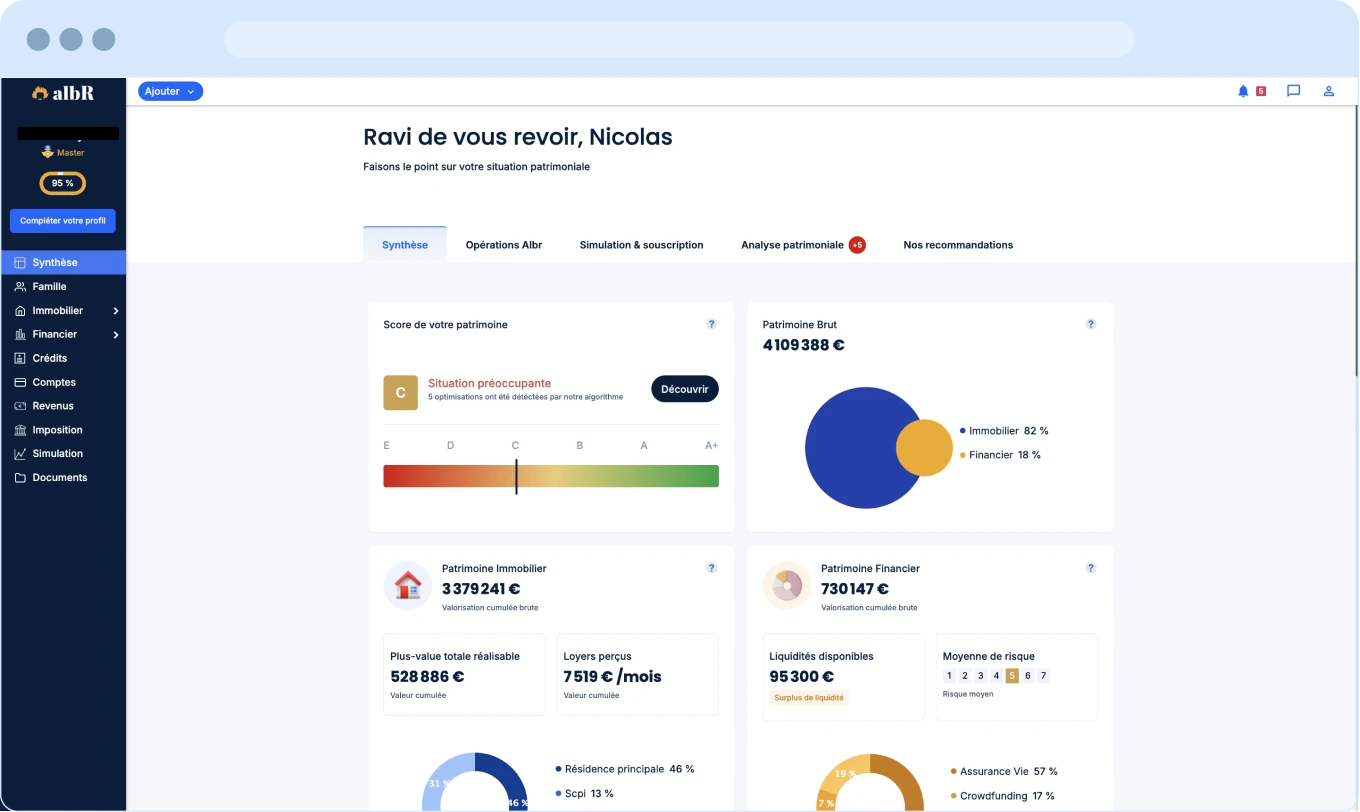Click the albR logo in sidebar
1360x812 pixels.
[x=63, y=93]
